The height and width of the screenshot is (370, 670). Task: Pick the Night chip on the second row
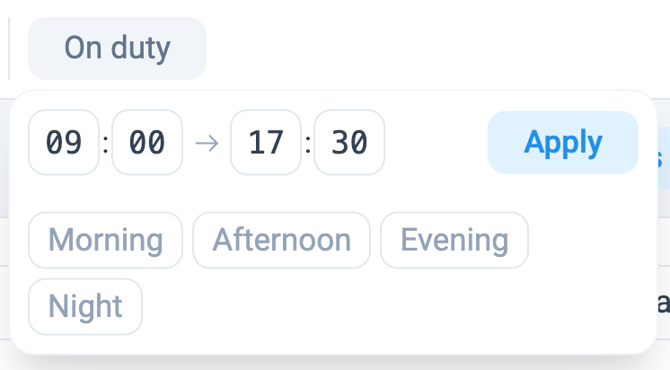(x=85, y=306)
